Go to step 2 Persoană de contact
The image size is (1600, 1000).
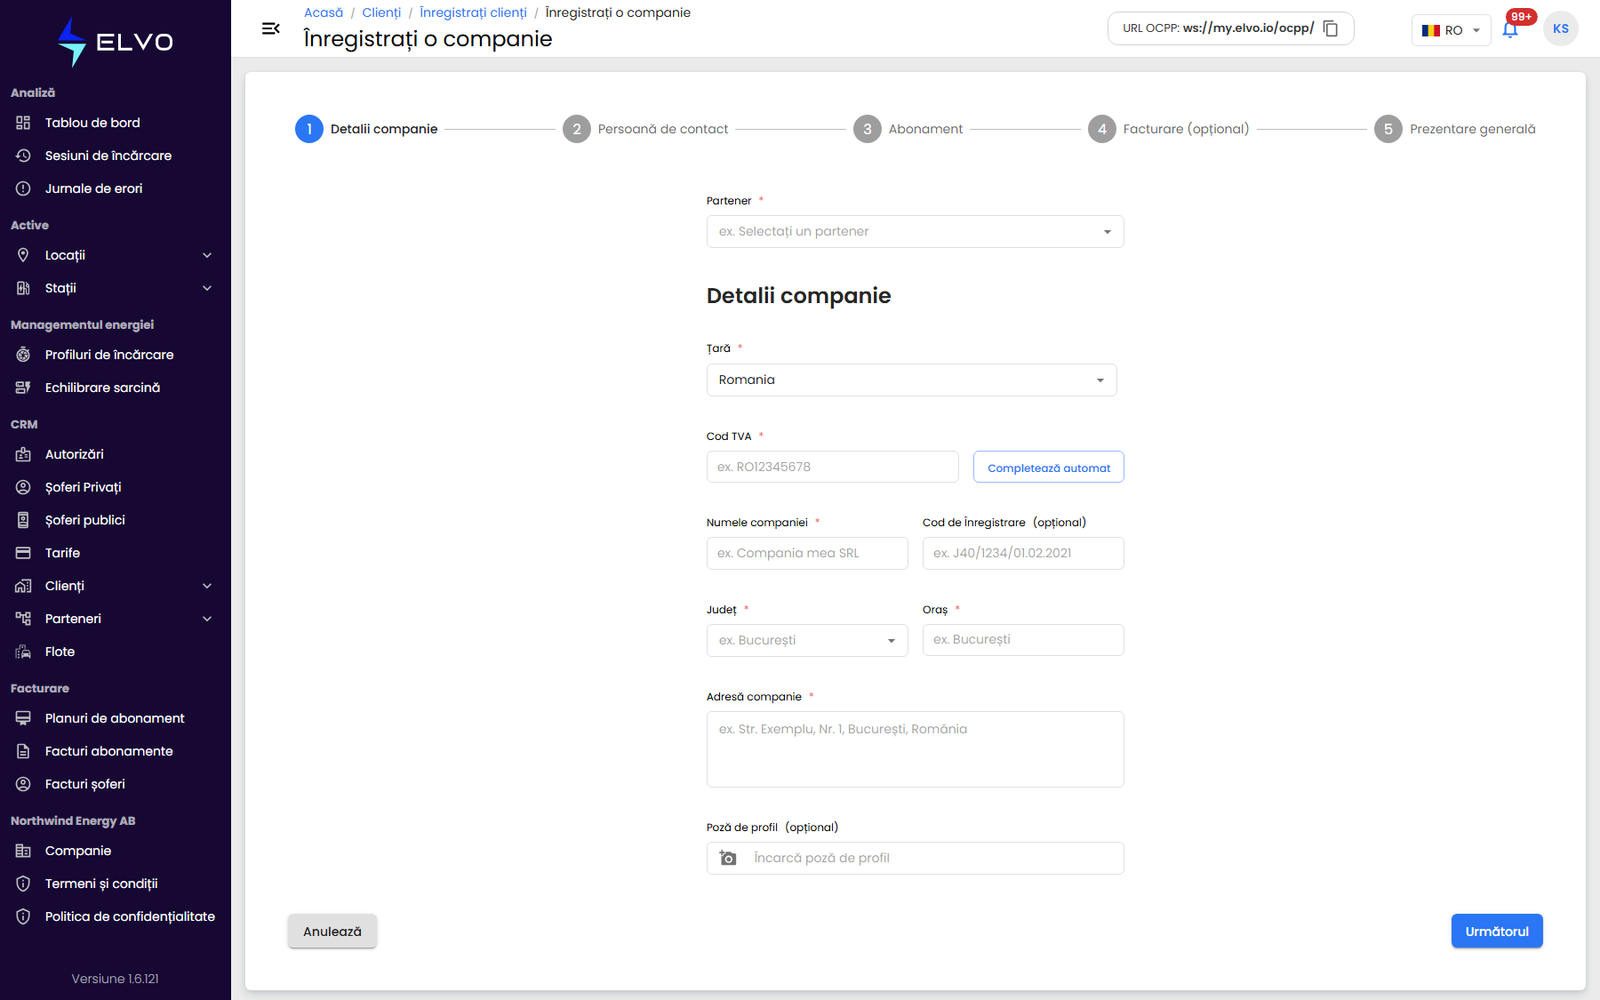[x=646, y=129]
